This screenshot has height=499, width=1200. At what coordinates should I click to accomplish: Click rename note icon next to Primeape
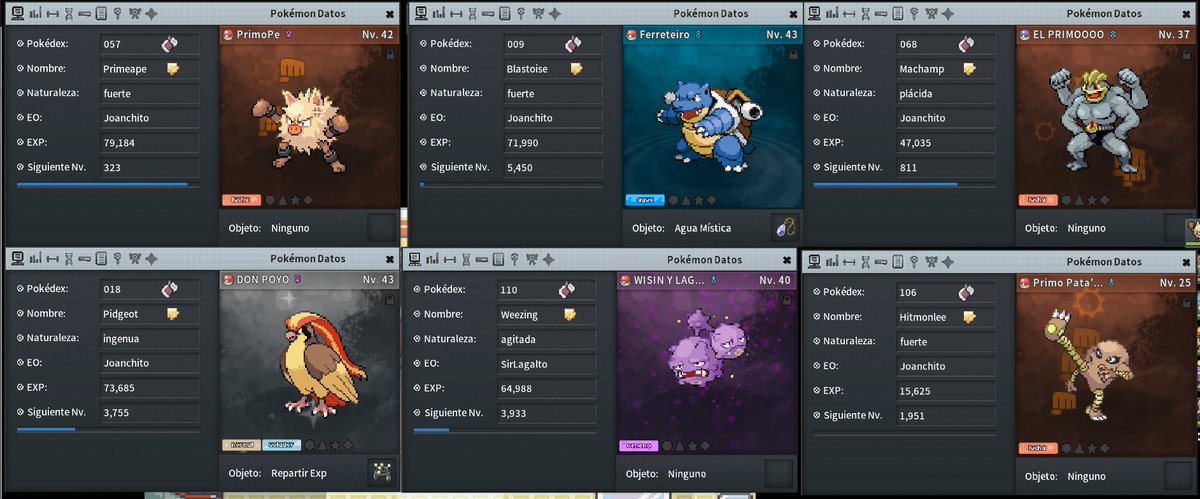(173, 69)
